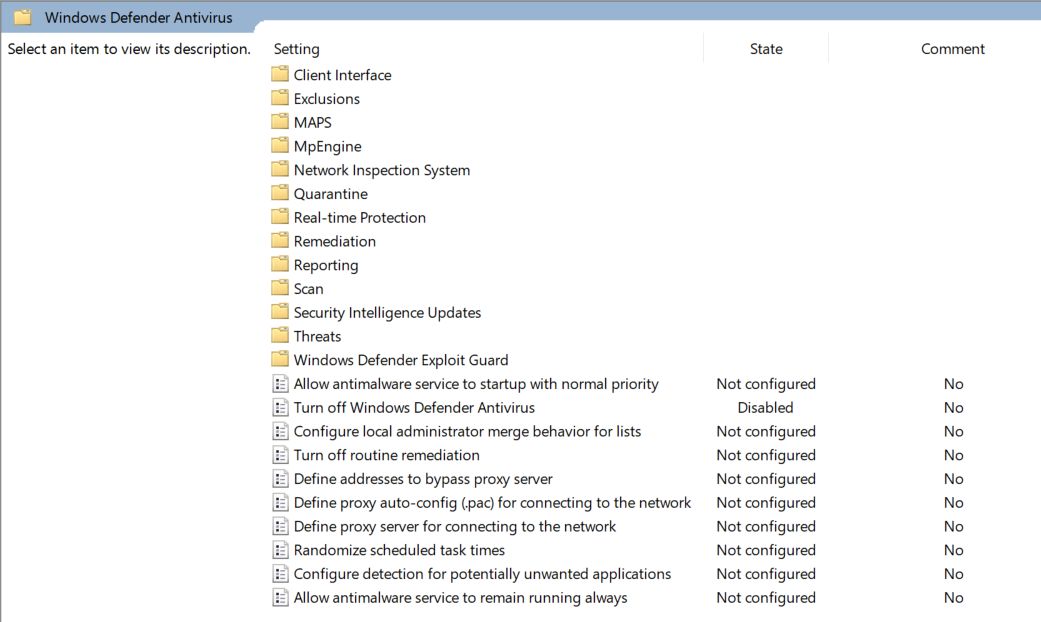Viewport: 1041px width, 622px height.
Task: Sort by the Setting column header
Action: (296, 49)
